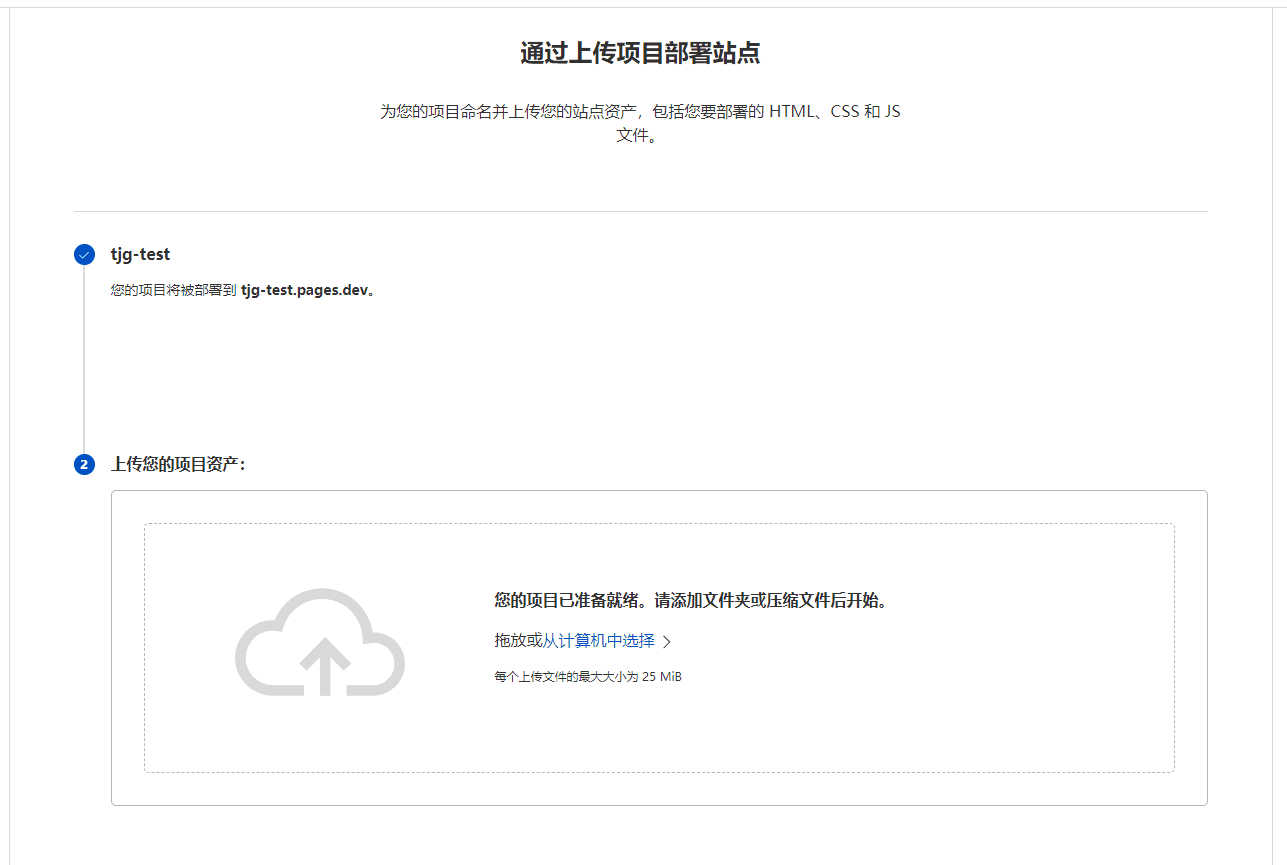Click the step 1 completed checkmark icon
The image size is (1287, 865).
[84, 255]
